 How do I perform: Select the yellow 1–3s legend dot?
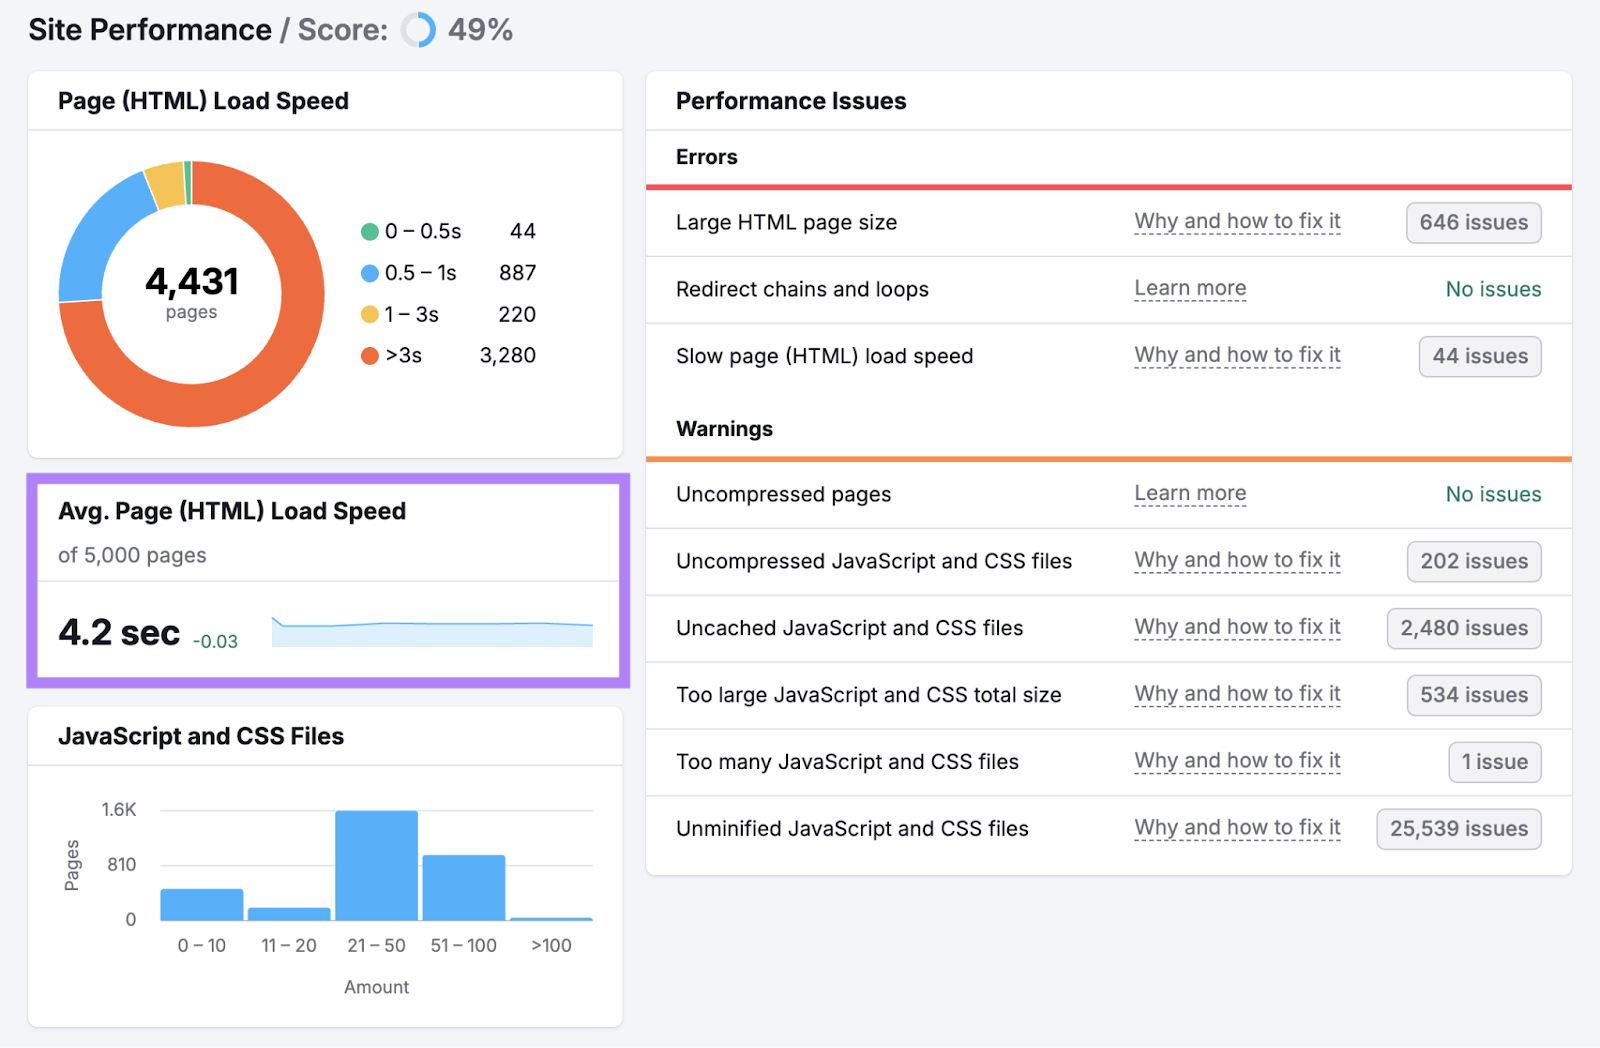click(x=368, y=314)
